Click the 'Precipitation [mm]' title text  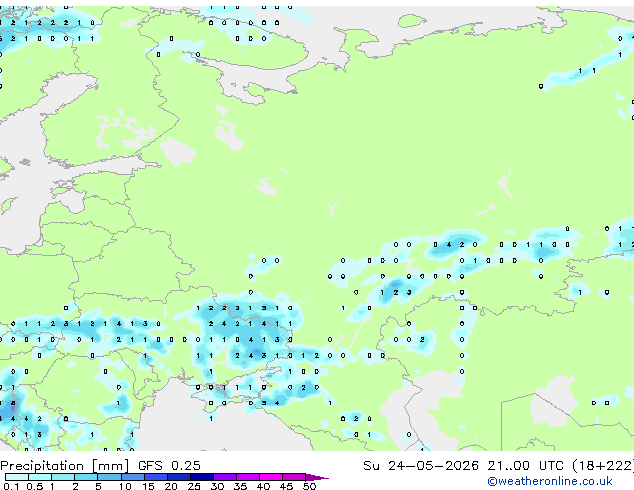coord(65,466)
